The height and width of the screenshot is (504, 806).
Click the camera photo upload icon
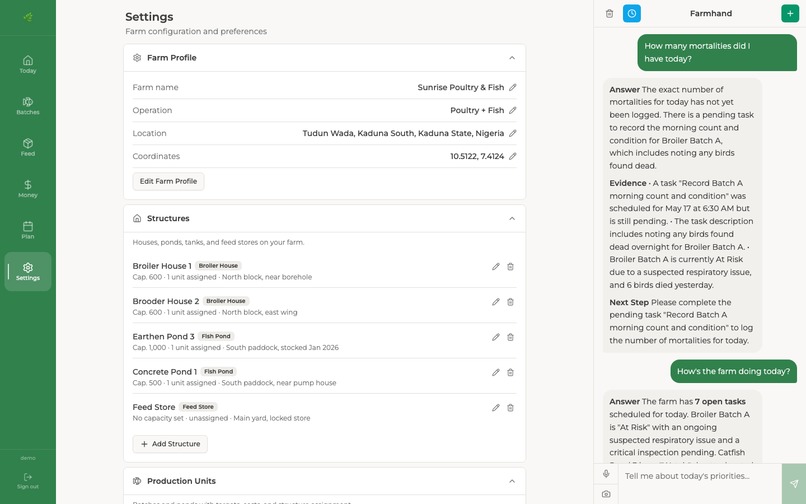[x=606, y=494]
